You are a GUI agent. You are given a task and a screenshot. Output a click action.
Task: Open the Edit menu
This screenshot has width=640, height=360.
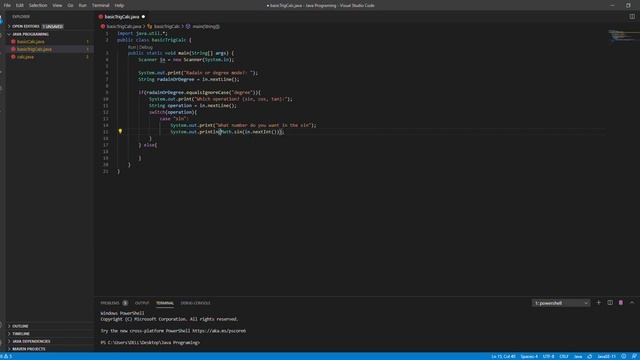20,6
